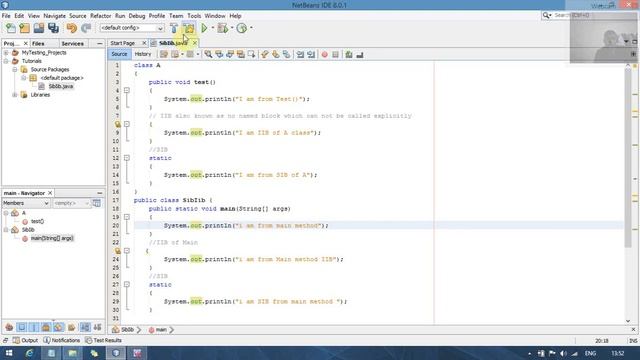Viewport: 640px width, 360px height.
Task: Run the project with the green play icon
Action: tap(204, 28)
